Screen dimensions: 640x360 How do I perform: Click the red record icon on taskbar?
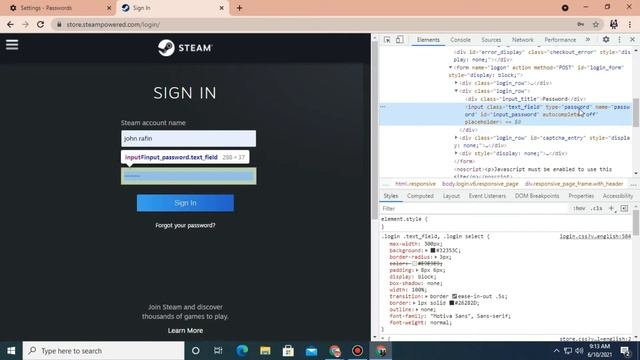pyautogui.click(x=358, y=351)
